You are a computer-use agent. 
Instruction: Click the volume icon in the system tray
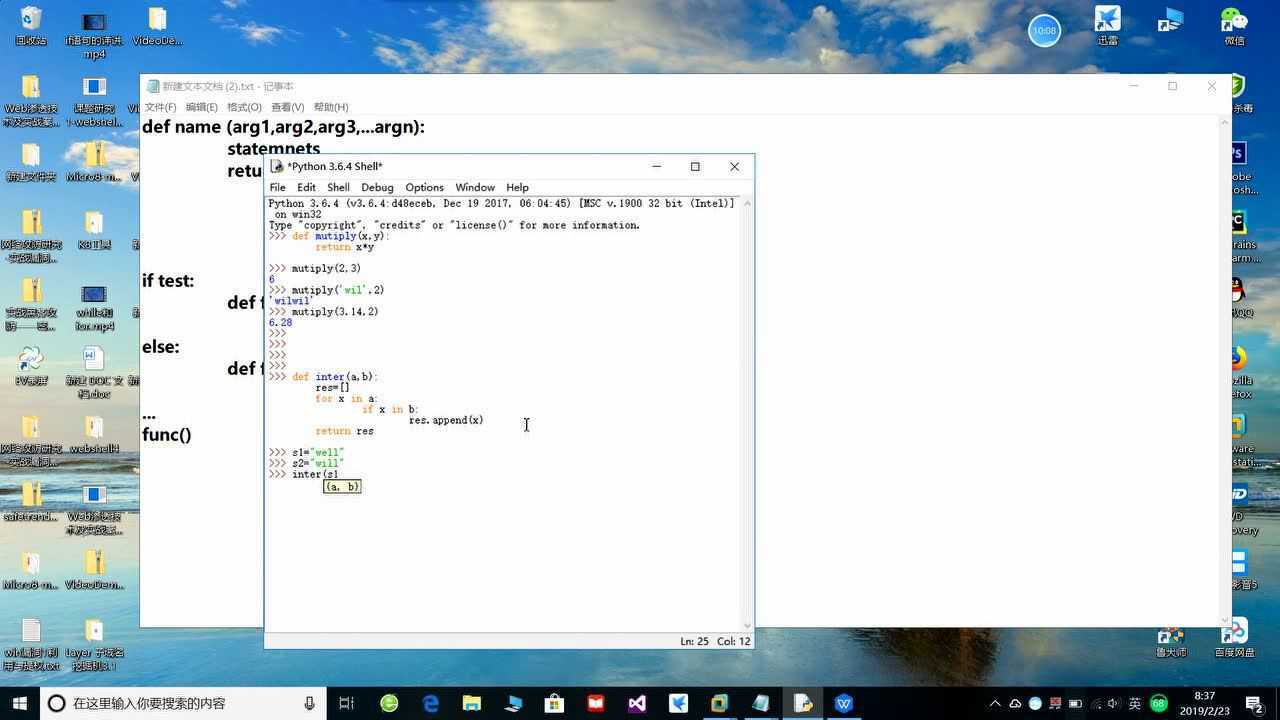point(1114,703)
